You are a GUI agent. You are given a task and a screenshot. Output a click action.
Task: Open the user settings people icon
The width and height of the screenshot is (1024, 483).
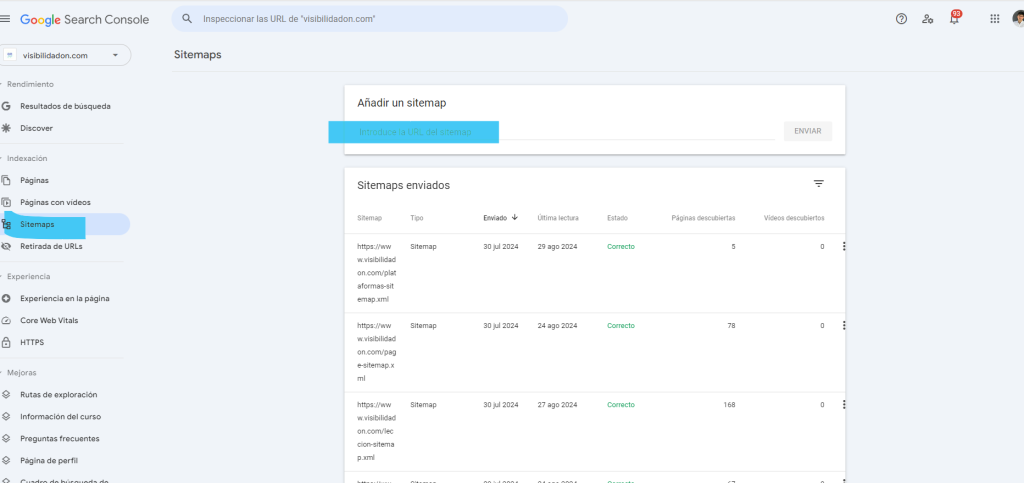pyautogui.click(x=928, y=19)
